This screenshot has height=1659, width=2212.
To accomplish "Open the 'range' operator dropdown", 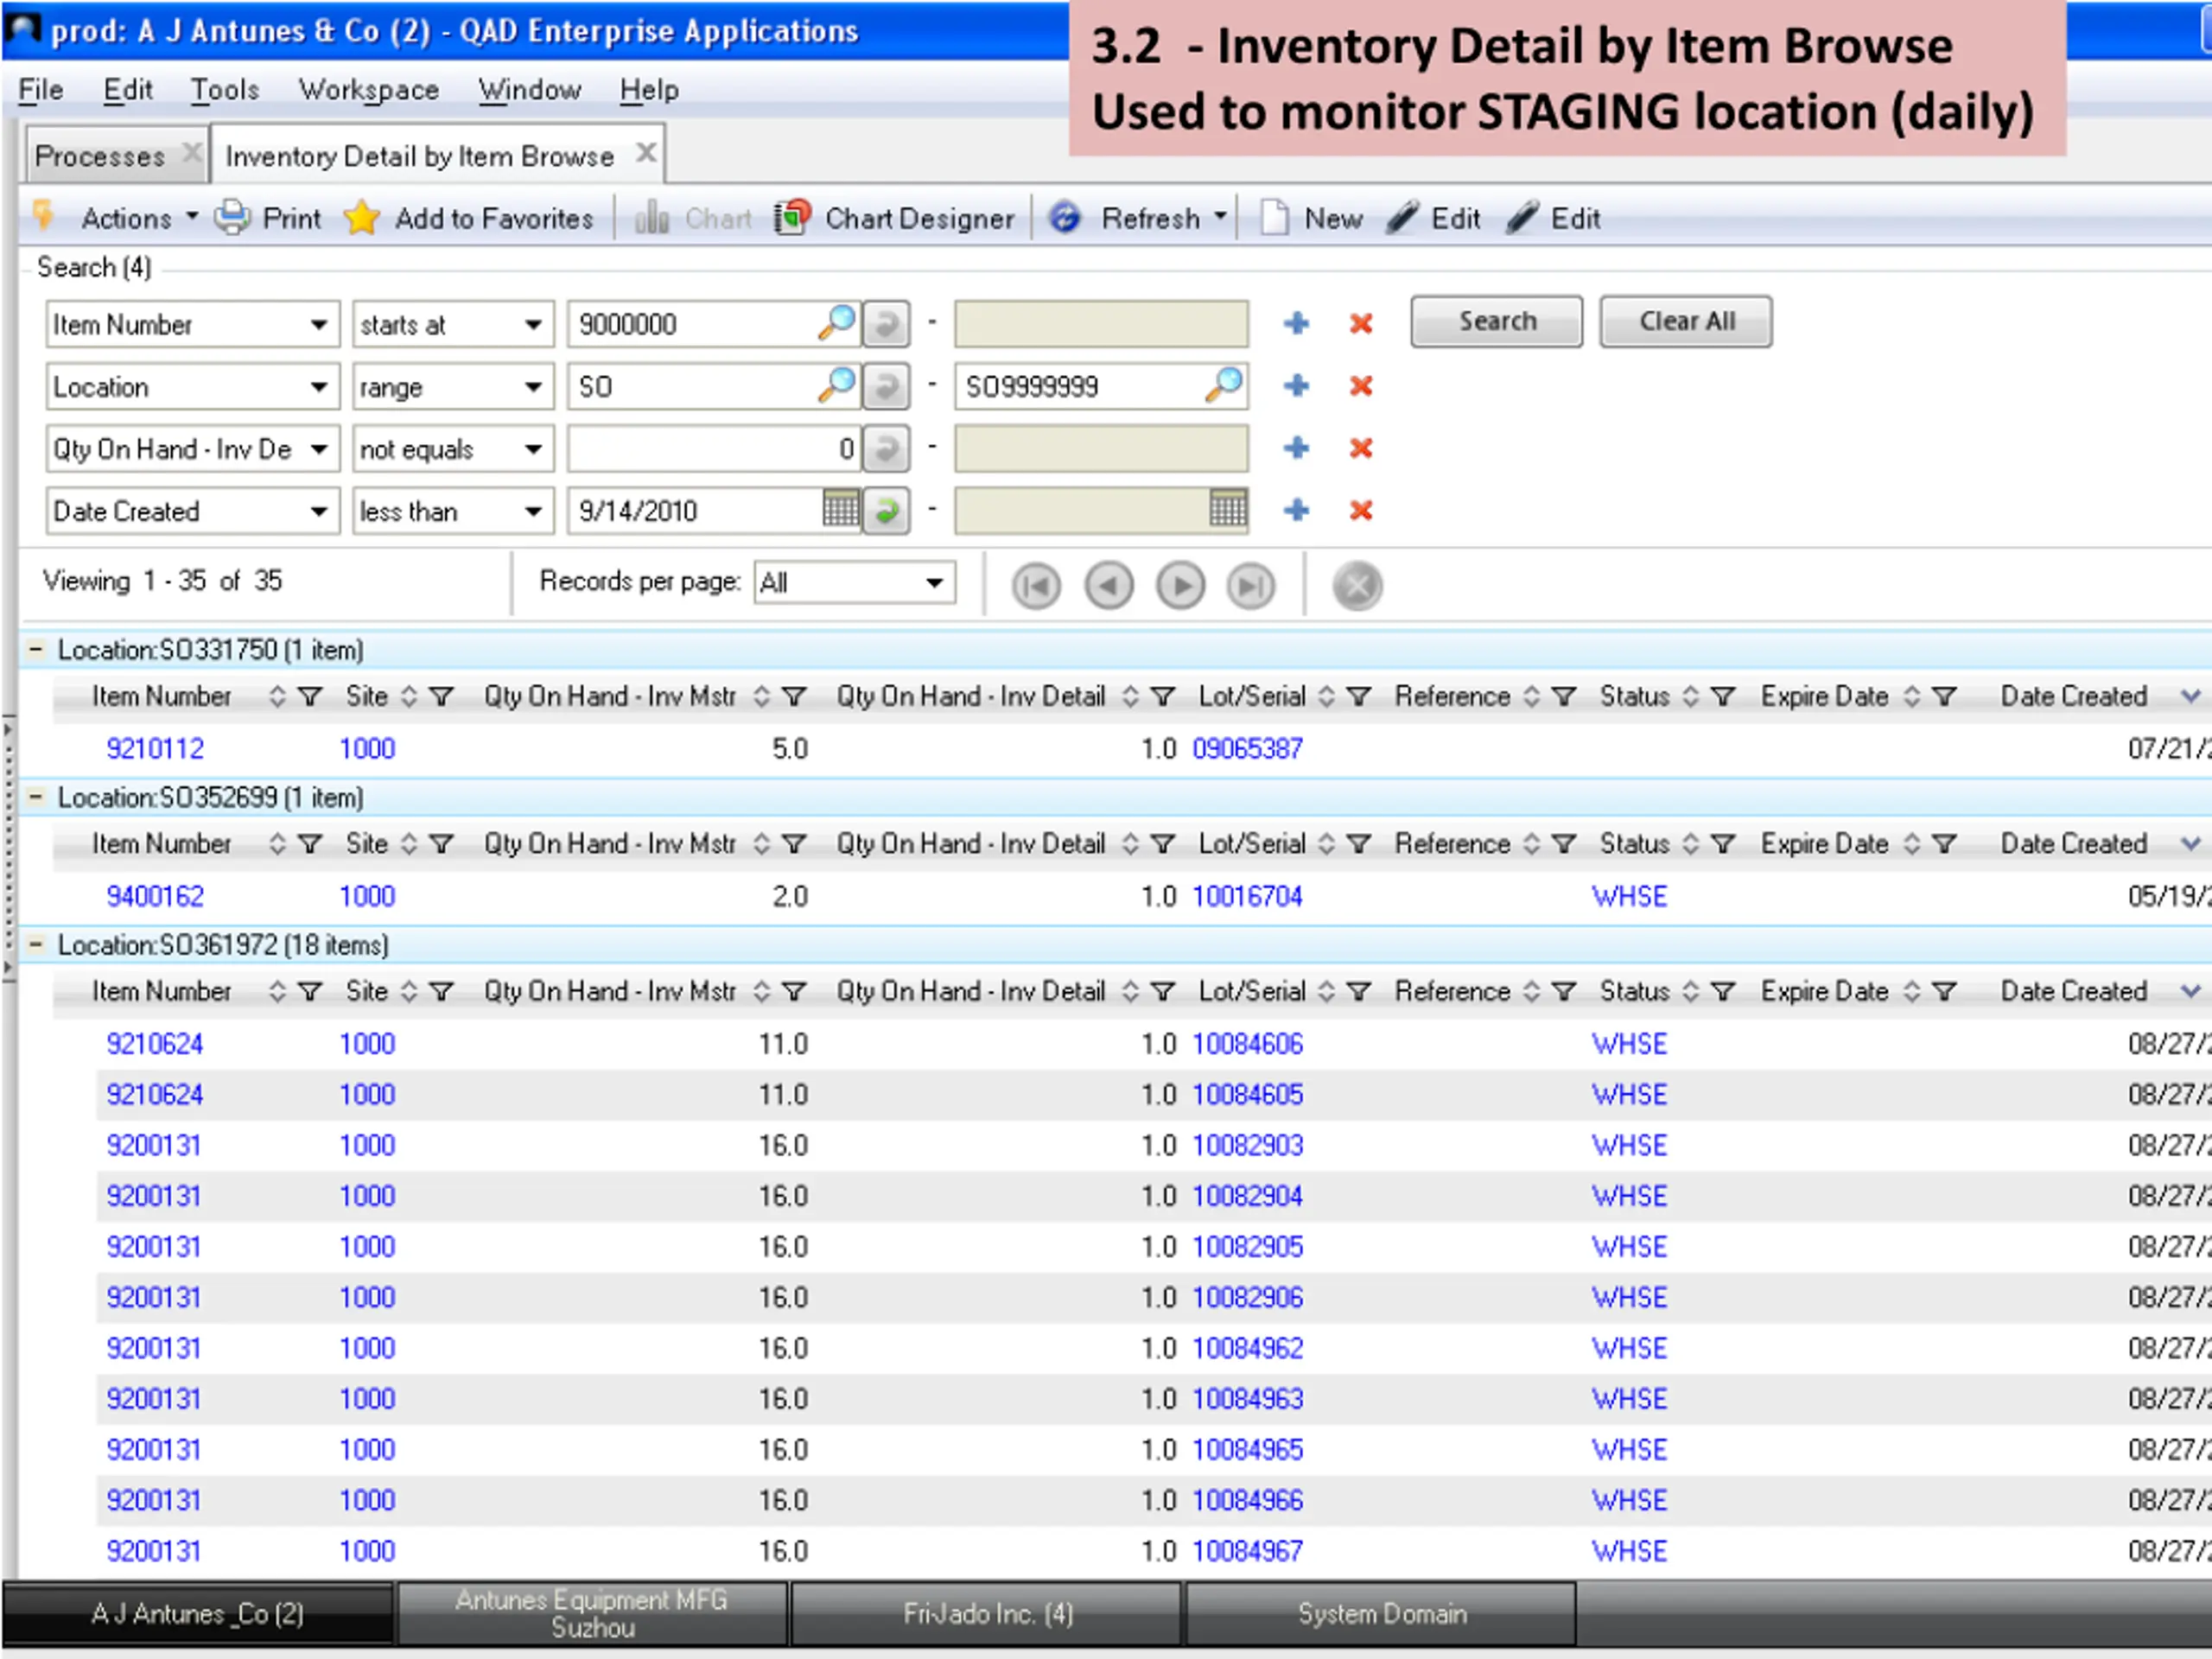I will pos(534,386).
